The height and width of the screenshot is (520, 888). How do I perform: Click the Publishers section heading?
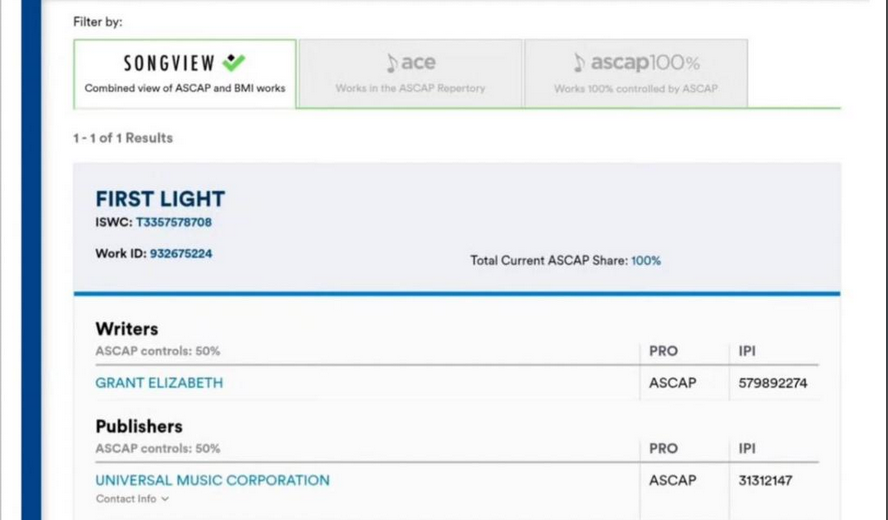pyautogui.click(x=139, y=426)
